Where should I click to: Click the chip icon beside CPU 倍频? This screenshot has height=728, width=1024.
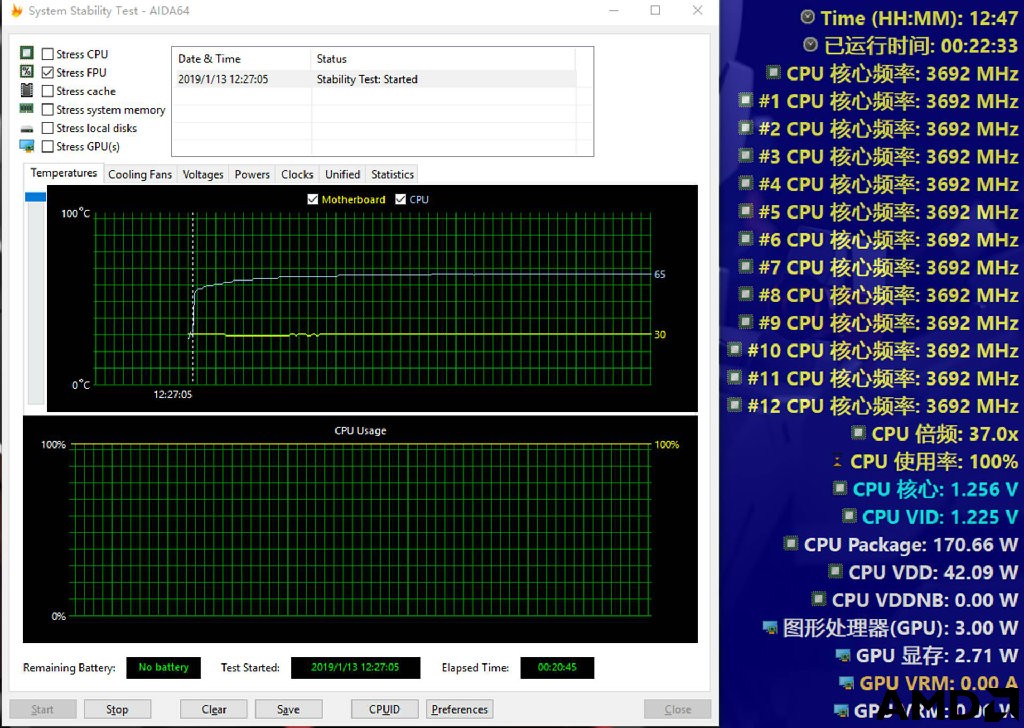click(859, 432)
